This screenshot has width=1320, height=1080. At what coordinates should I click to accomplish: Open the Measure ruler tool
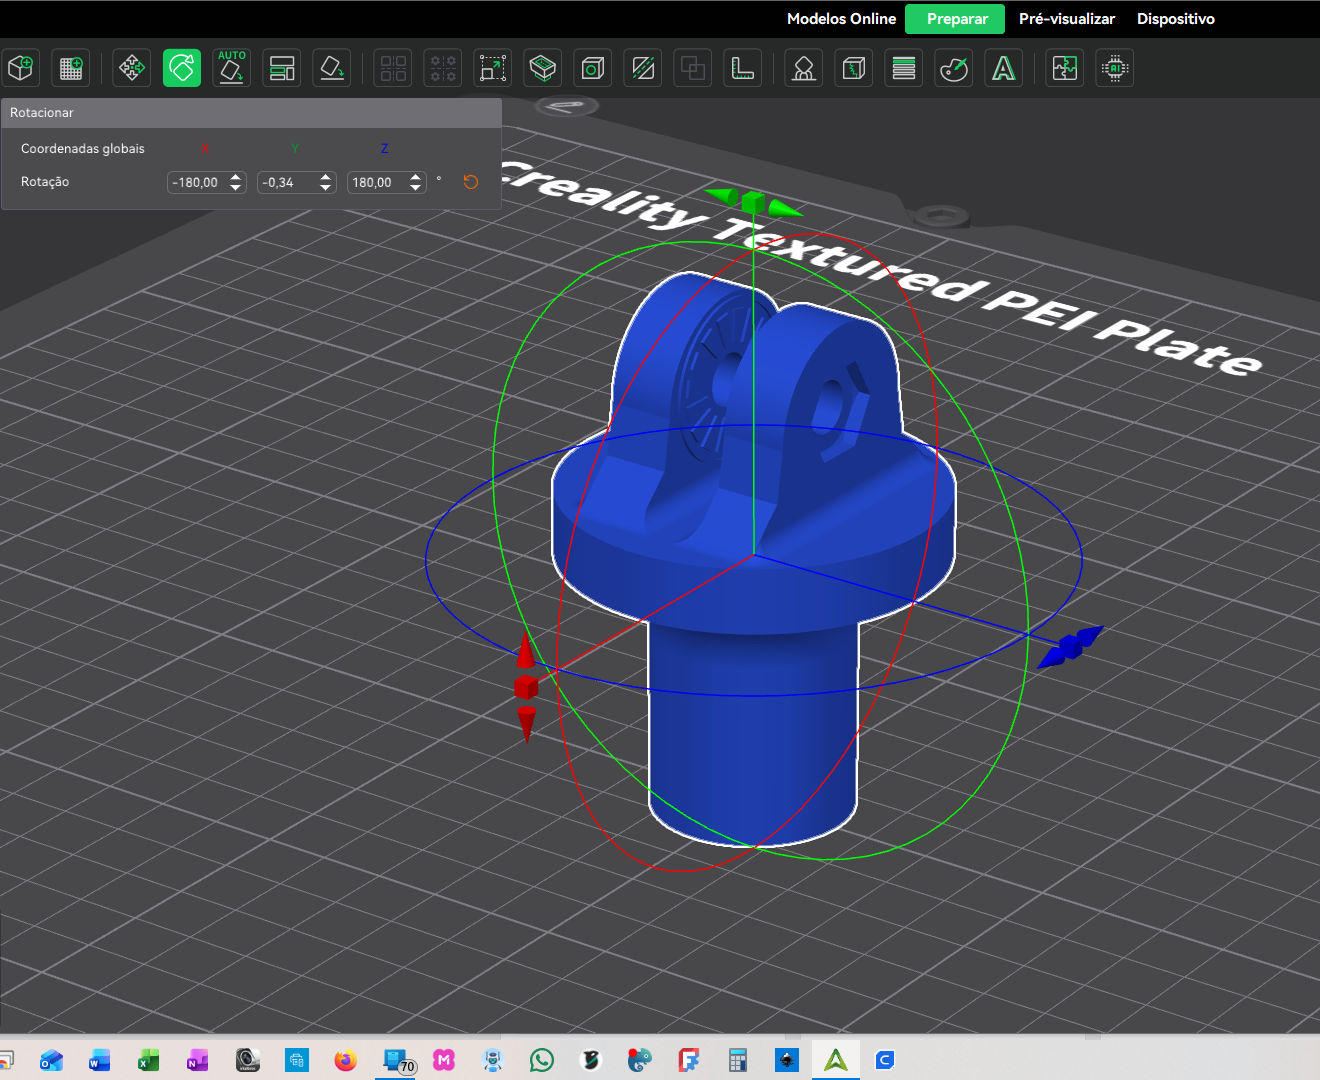pyautogui.click(x=743, y=68)
